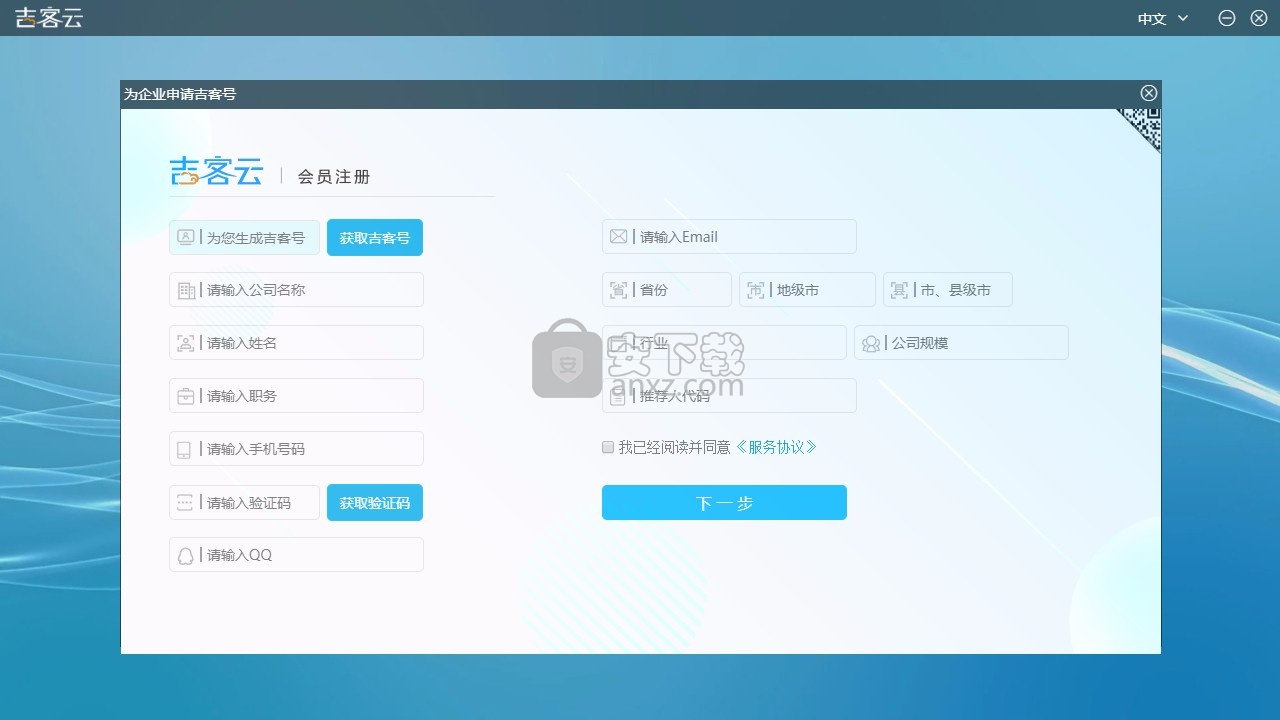The image size is (1280, 720).
Task: Click the 吉客云 logo in title bar
Action: tap(49, 18)
